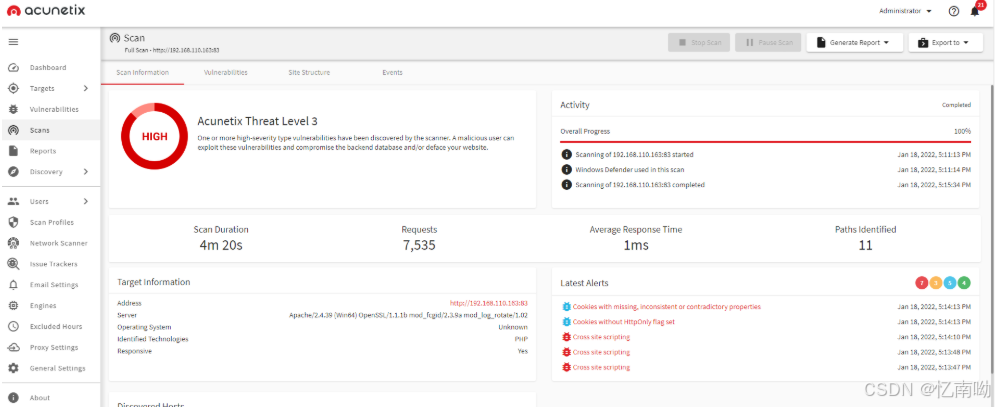Viewport: 995px width, 407px height.
Task: Open the Cross site scripting alert at 5:13:47 PM
Action: (602, 368)
